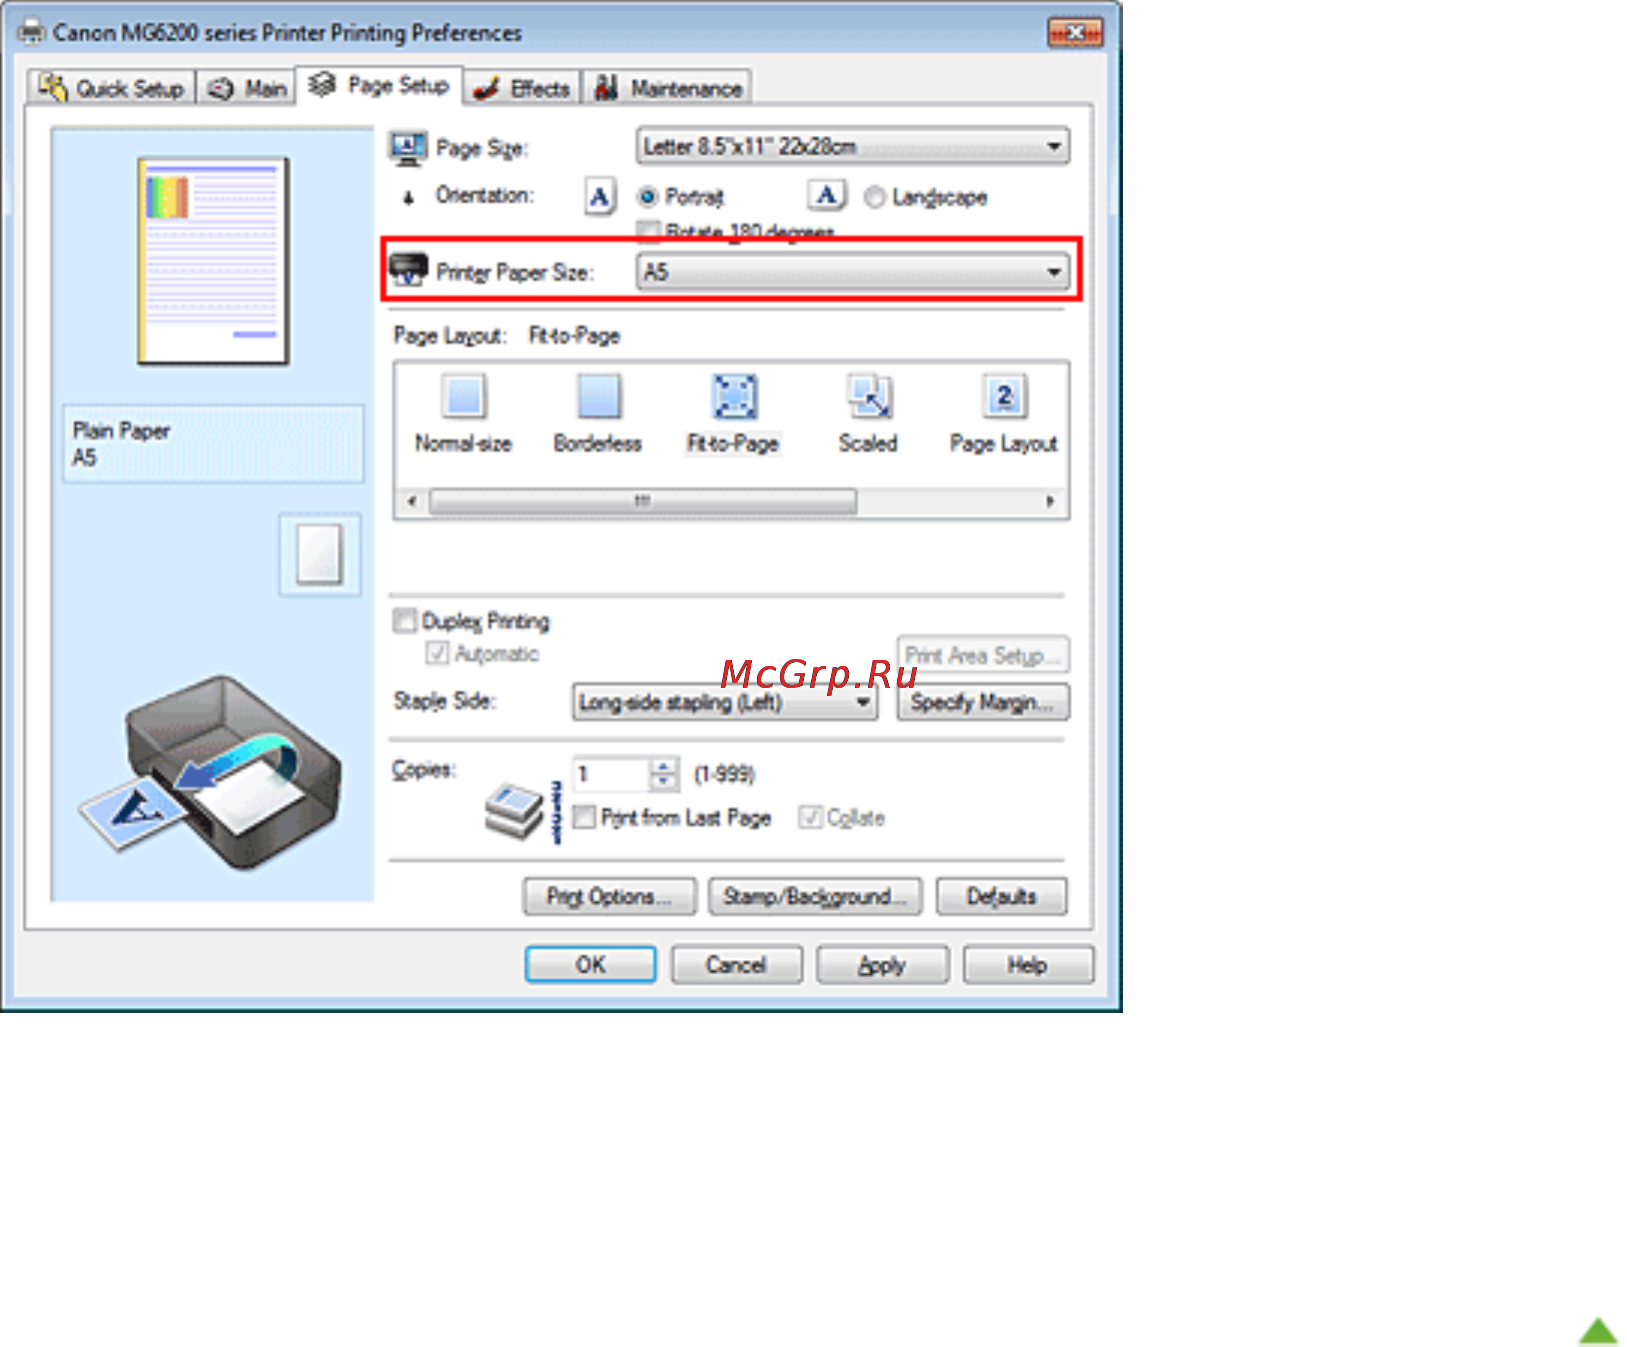Open the Maintenance tab
This screenshot has width=1627, height=1347.
coord(667,88)
